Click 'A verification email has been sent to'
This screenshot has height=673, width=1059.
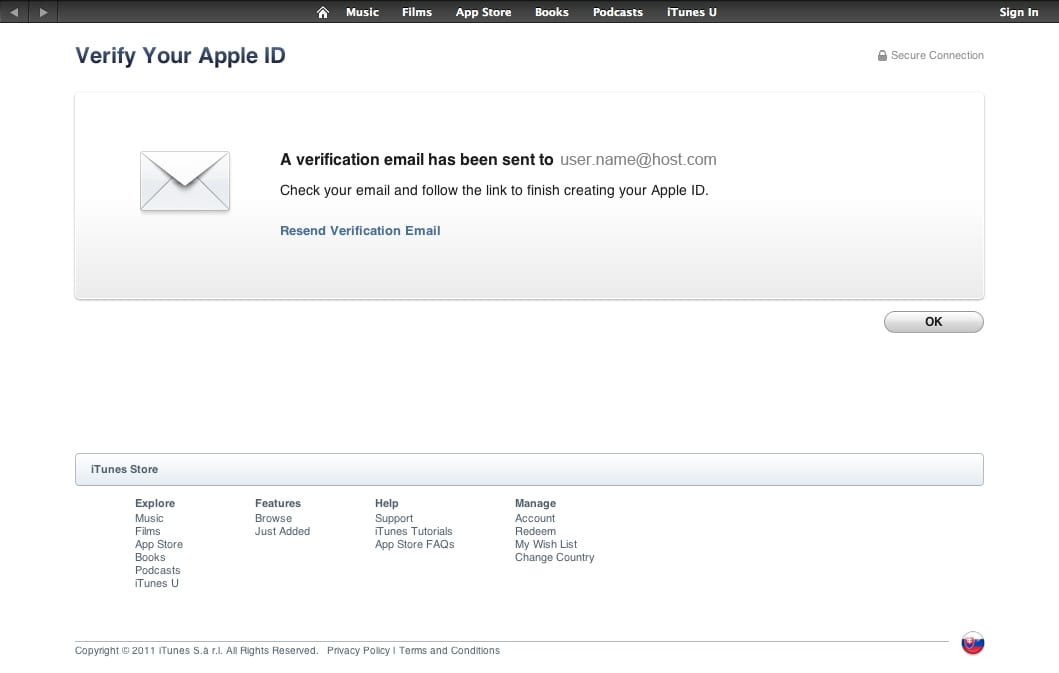(417, 159)
